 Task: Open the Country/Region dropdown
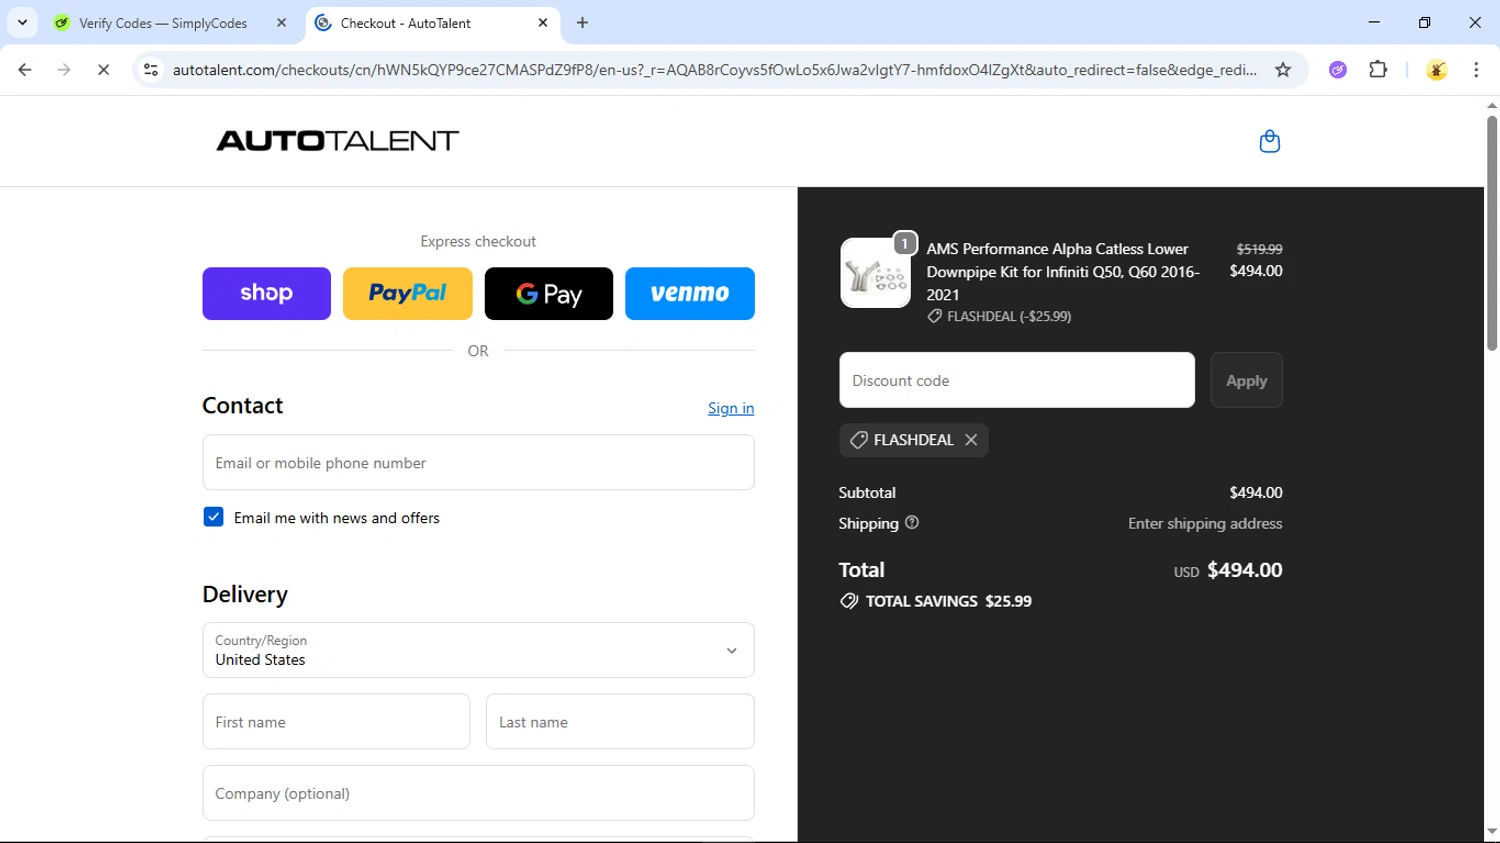pyautogui.click(x=478, y=650)
